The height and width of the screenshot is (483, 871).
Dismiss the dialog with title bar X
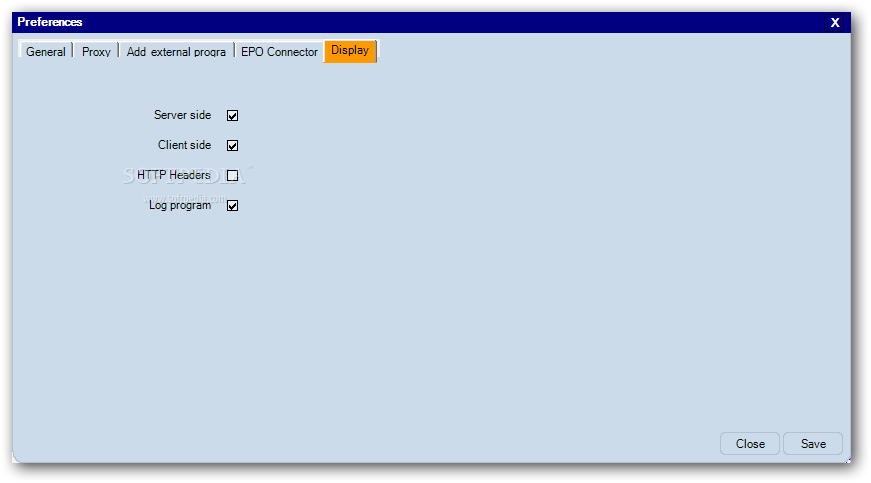click(835, 23)
